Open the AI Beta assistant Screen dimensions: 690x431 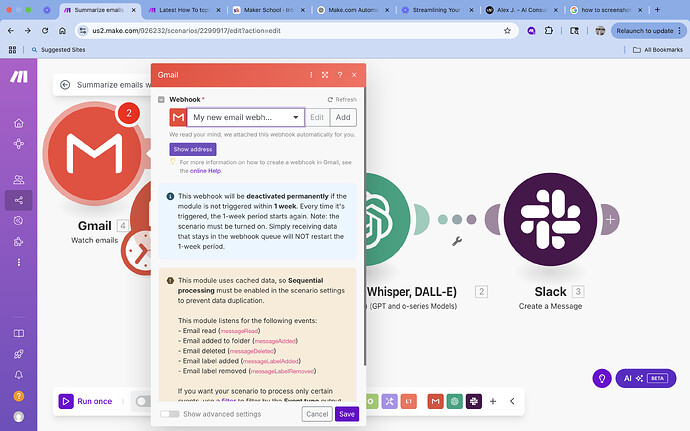(646, 378)
